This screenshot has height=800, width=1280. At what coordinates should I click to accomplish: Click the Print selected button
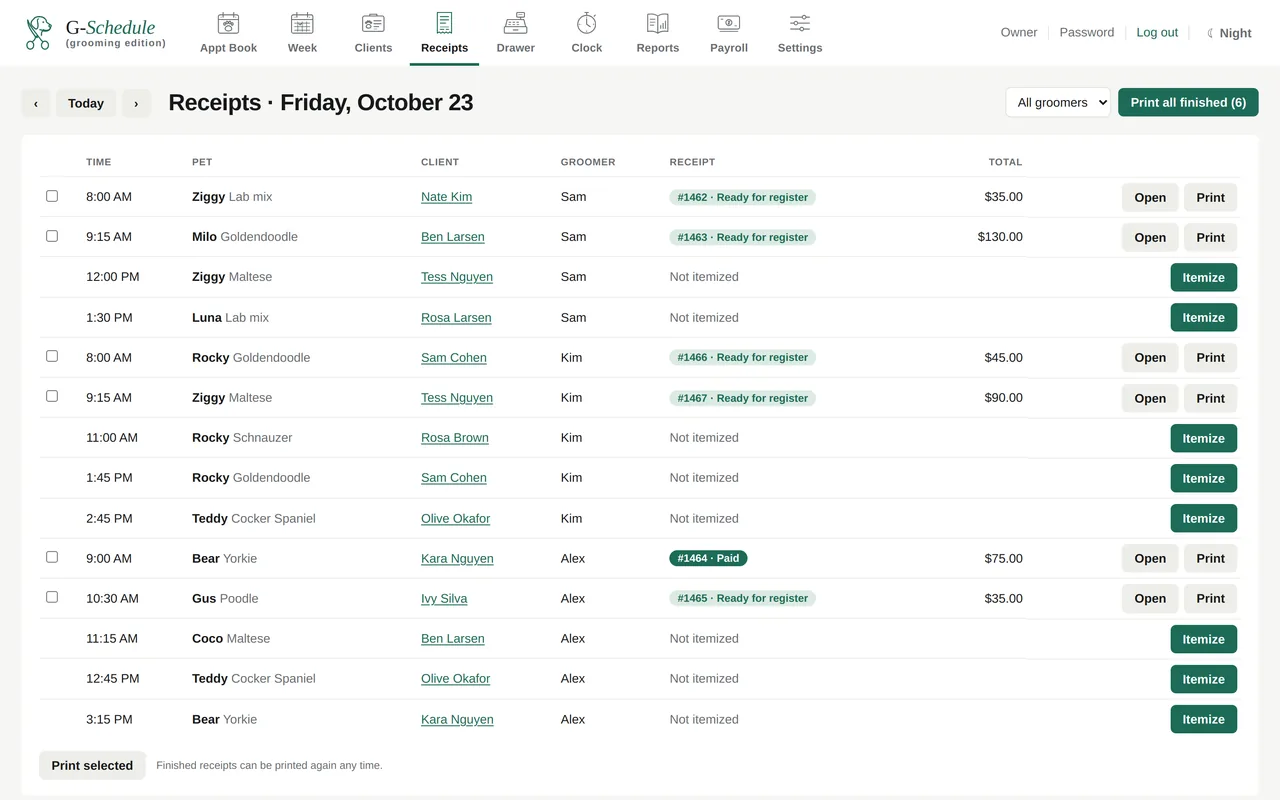[92, 765]
